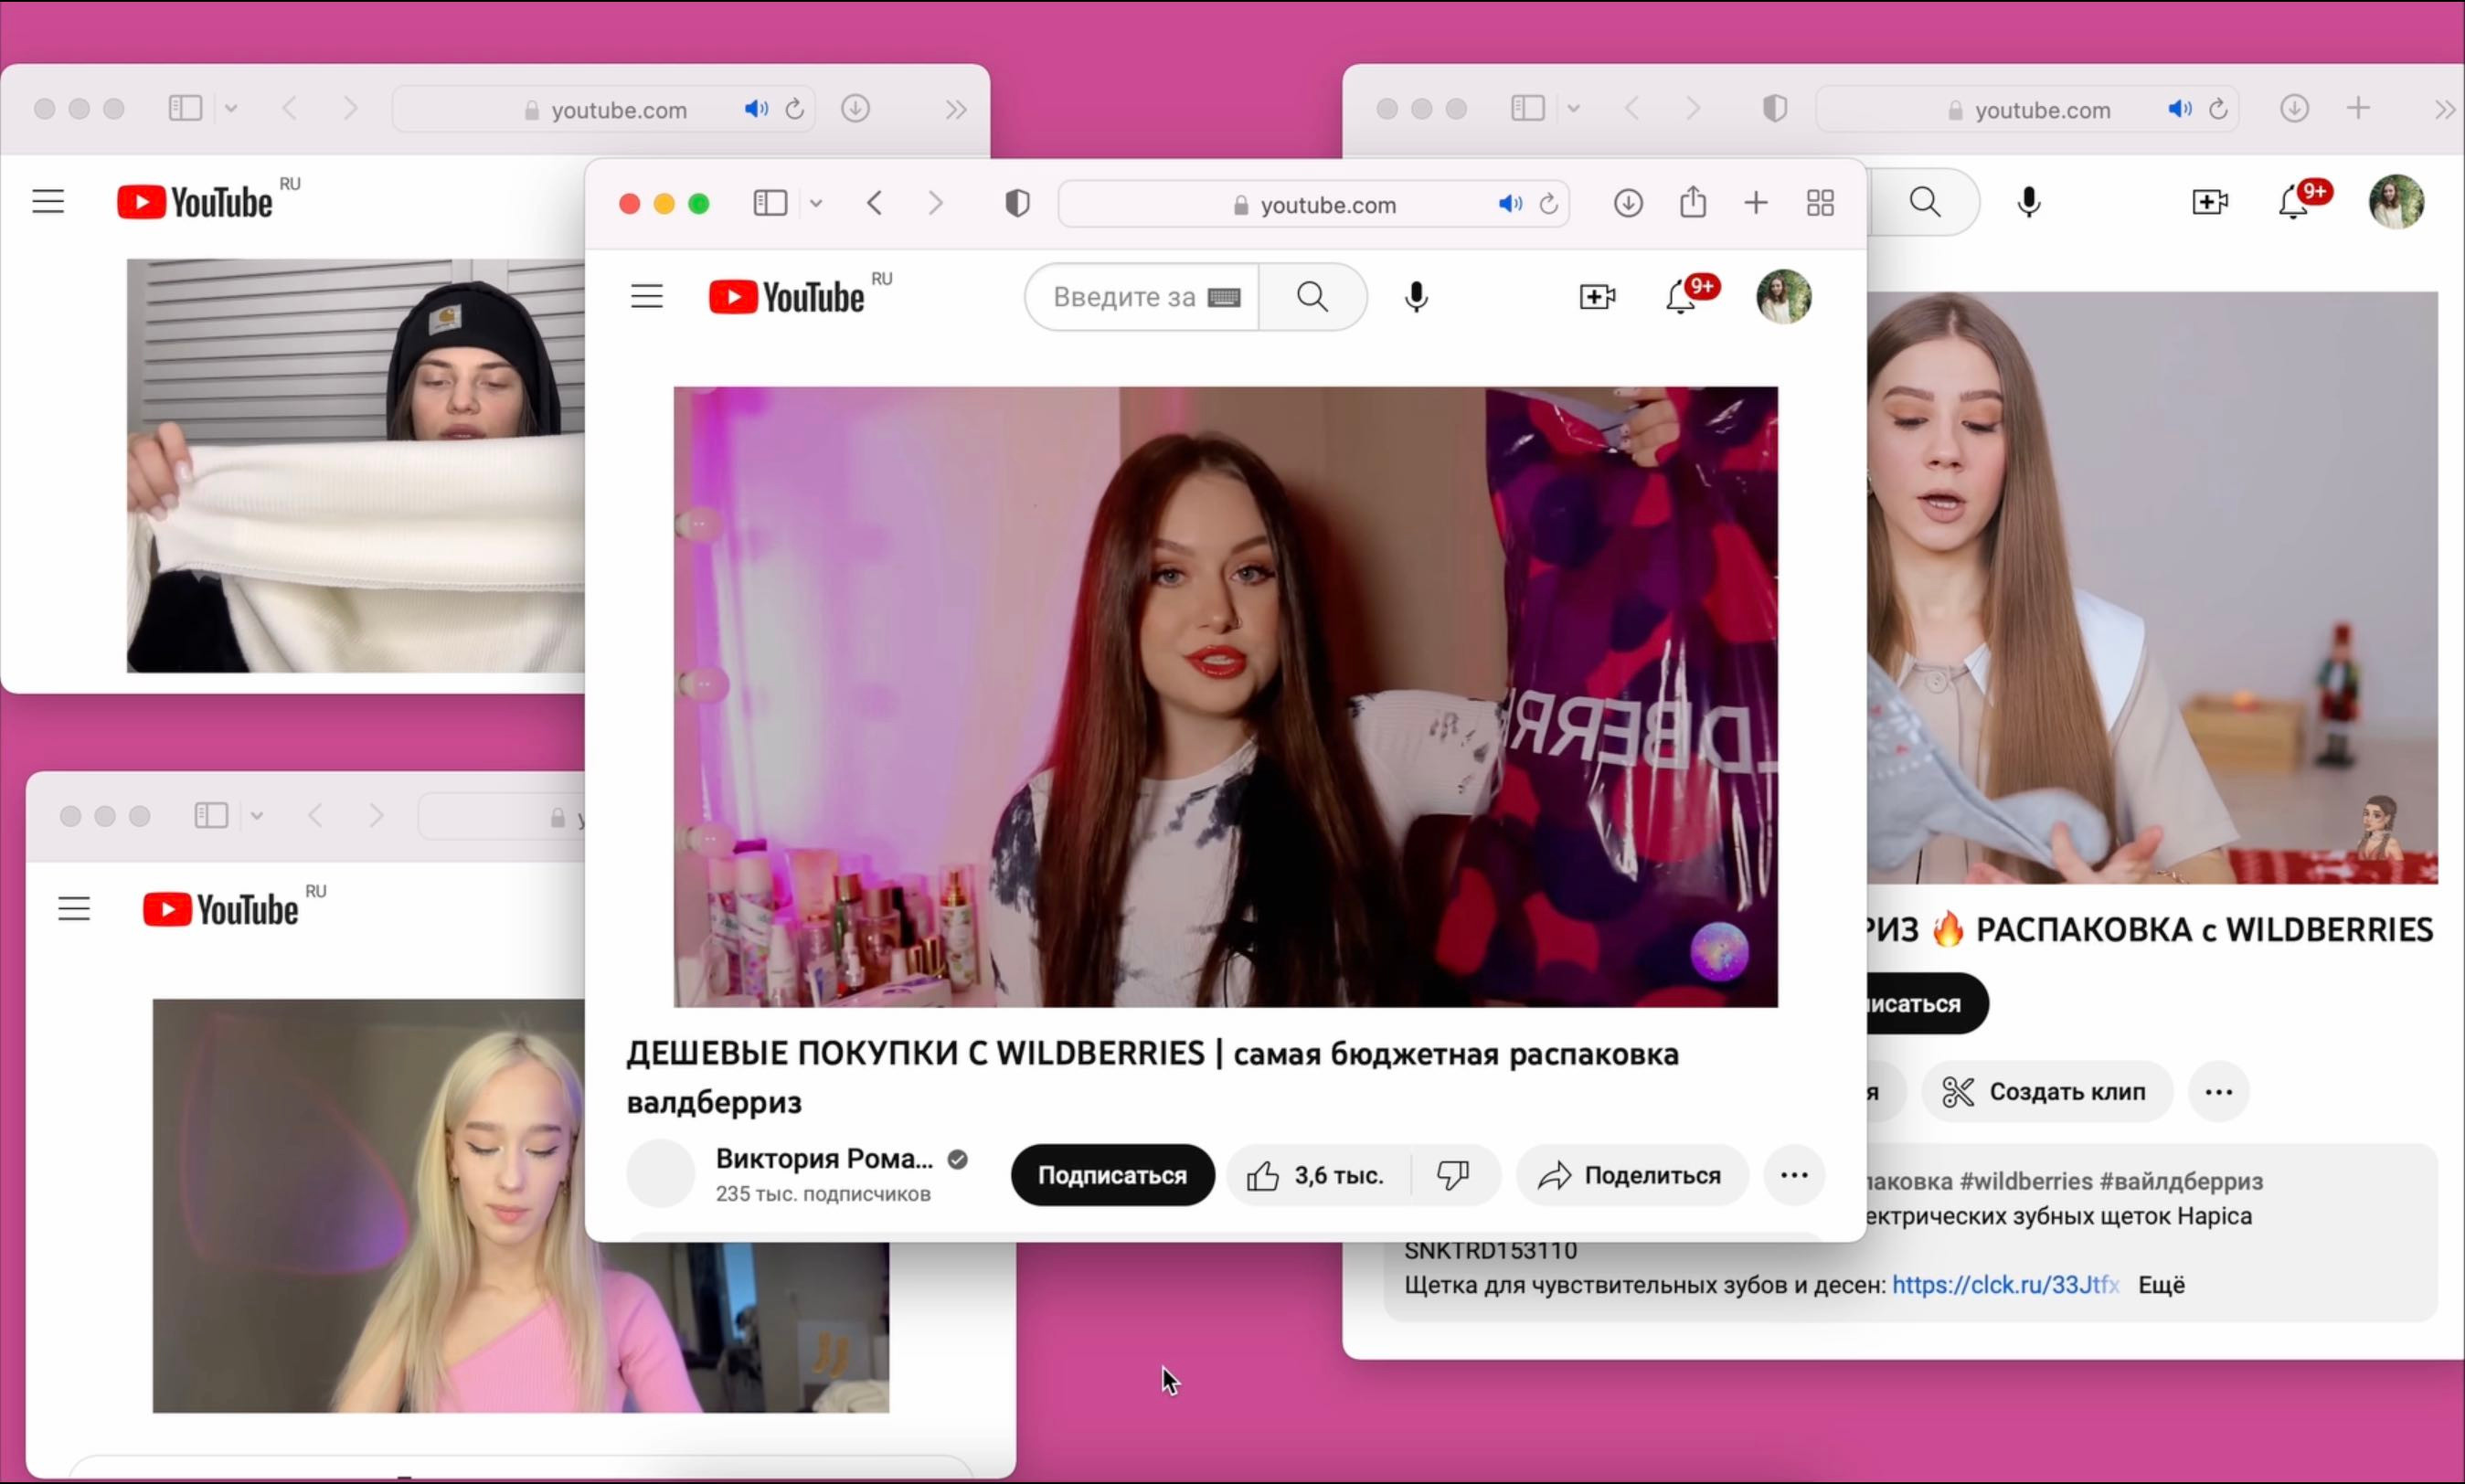Mute audio in top-left window address bar
The width and height of the screenshot is (2465, 1484).
click(757, 108)
